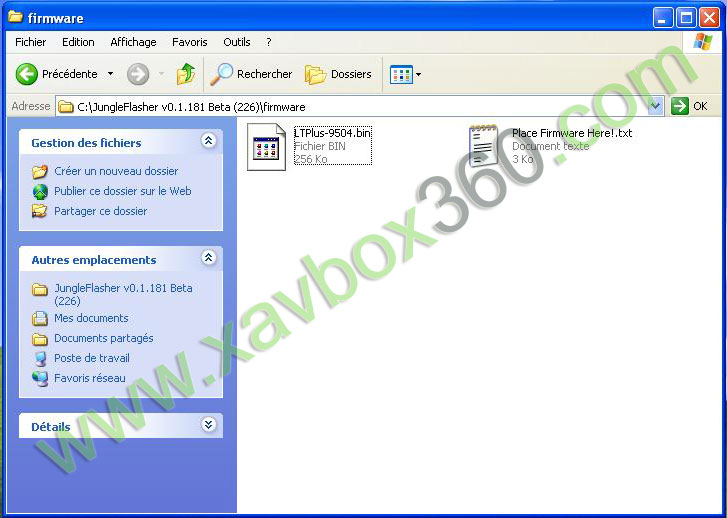Click the Gestion des fichiers header text
The image size is (727, 518).
point(86,143)
